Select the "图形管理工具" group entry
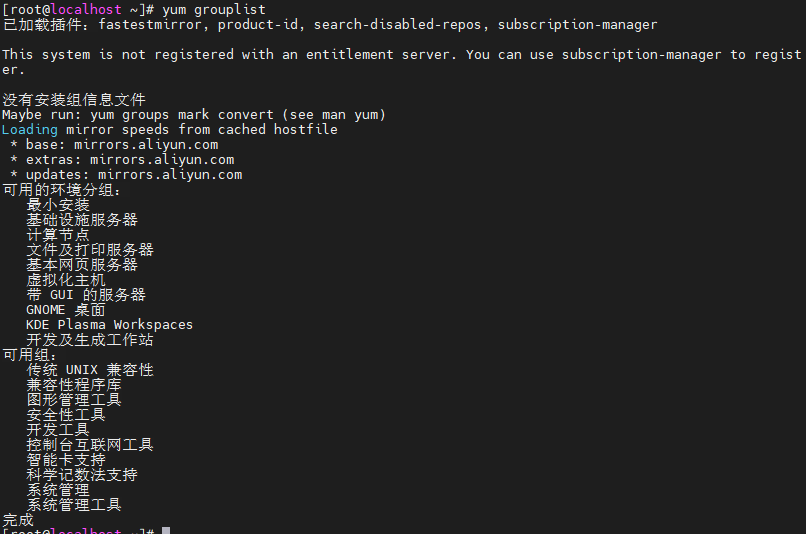 pos(73,400)
